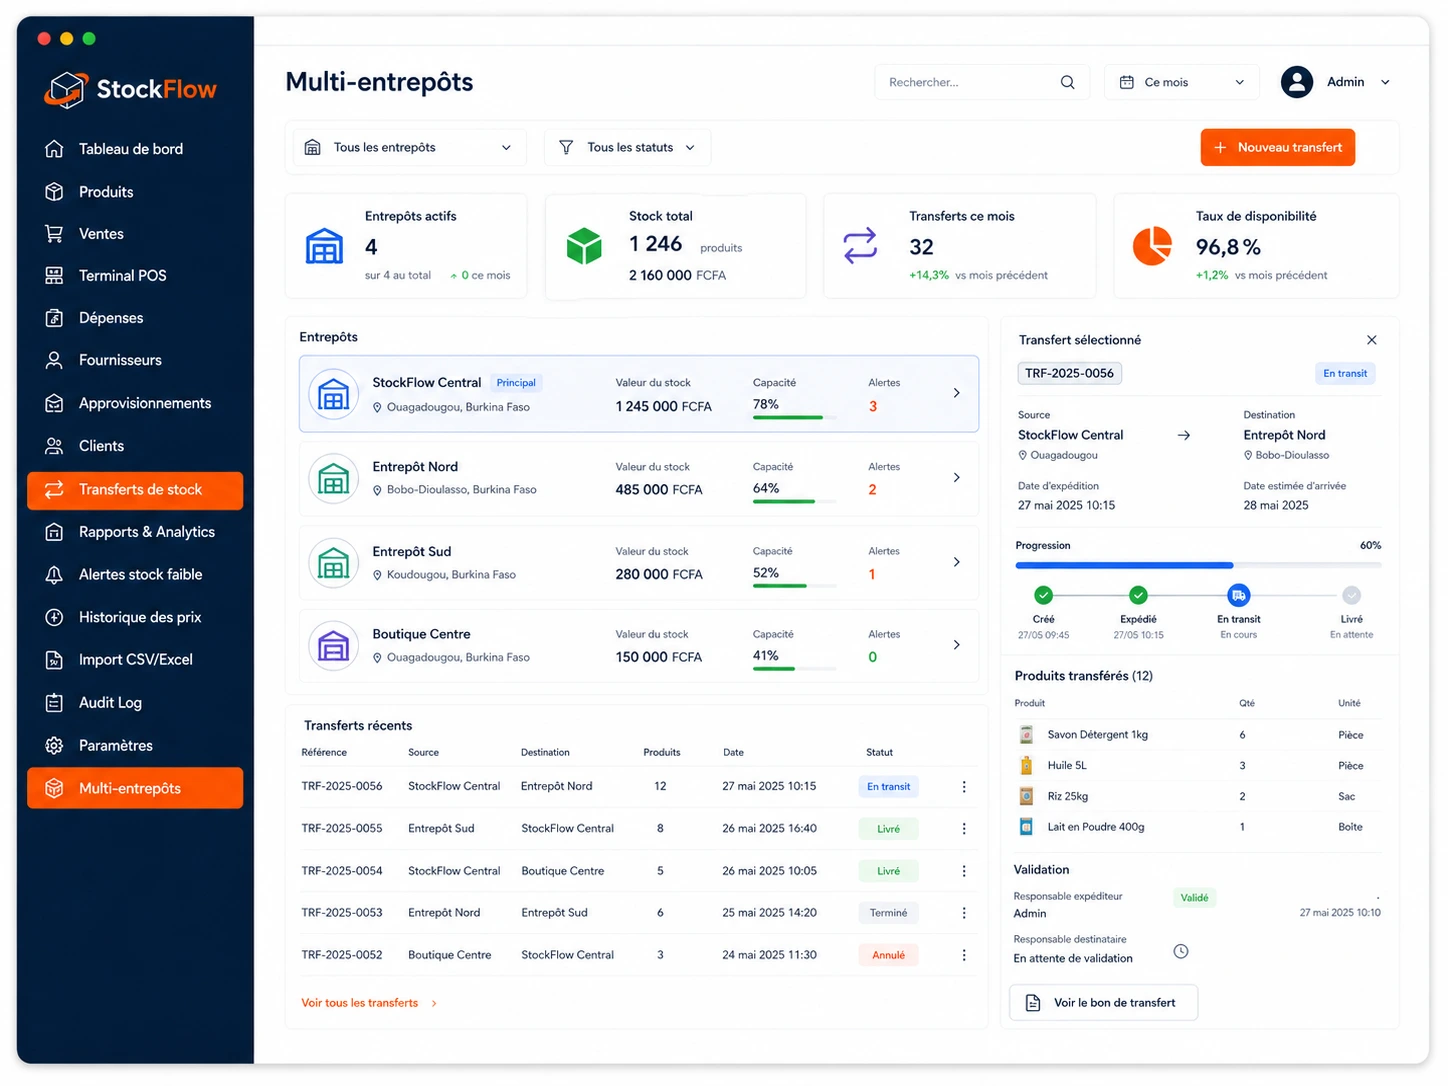1448x1086 pixels.
Task: Click the Lait en Poudre 400g product icon
Action: pos(1026,827)
